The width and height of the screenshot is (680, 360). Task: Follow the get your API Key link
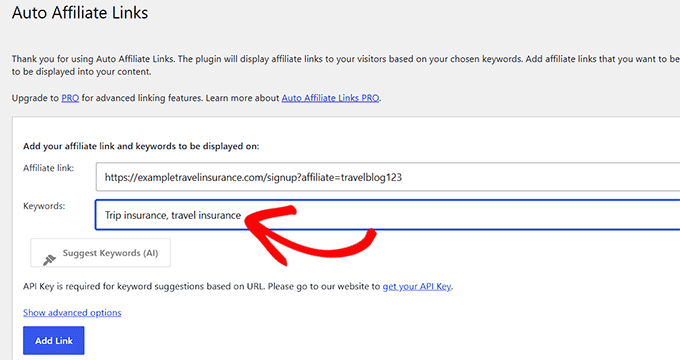417,286
